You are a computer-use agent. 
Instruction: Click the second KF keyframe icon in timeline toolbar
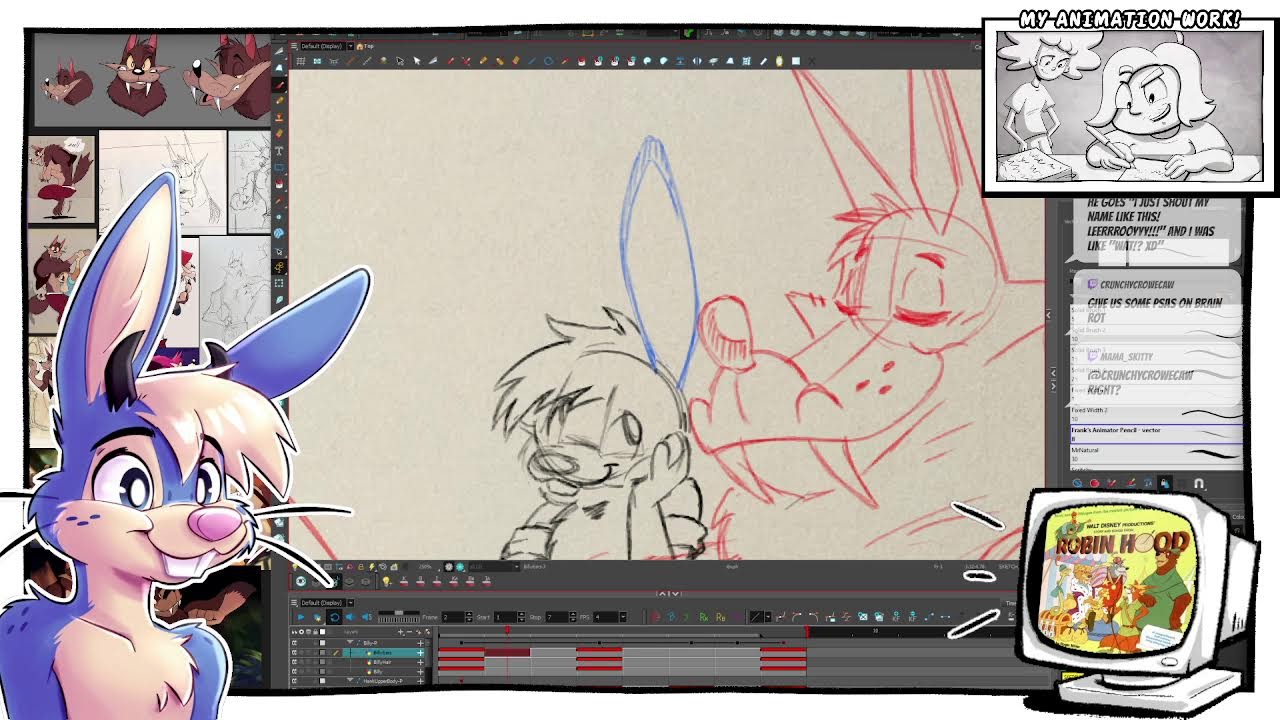(912, 616)
